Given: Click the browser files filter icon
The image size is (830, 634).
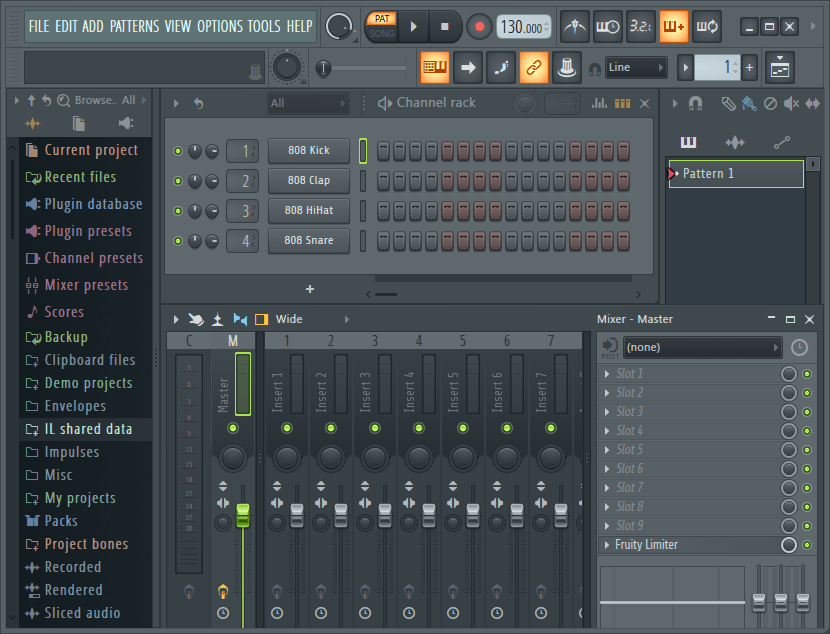Looking at the screenshot, I should pos(79,123).
